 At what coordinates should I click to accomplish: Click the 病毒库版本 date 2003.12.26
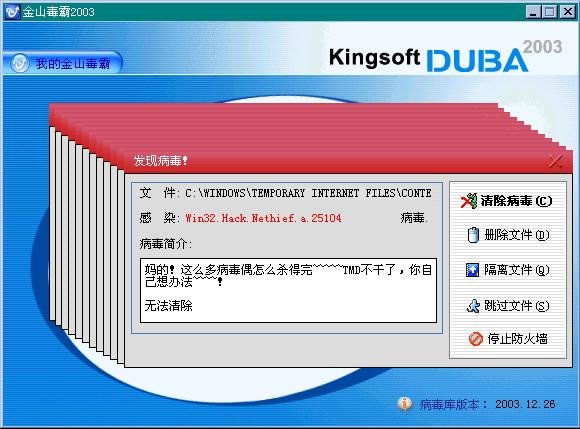coord(525,404)
